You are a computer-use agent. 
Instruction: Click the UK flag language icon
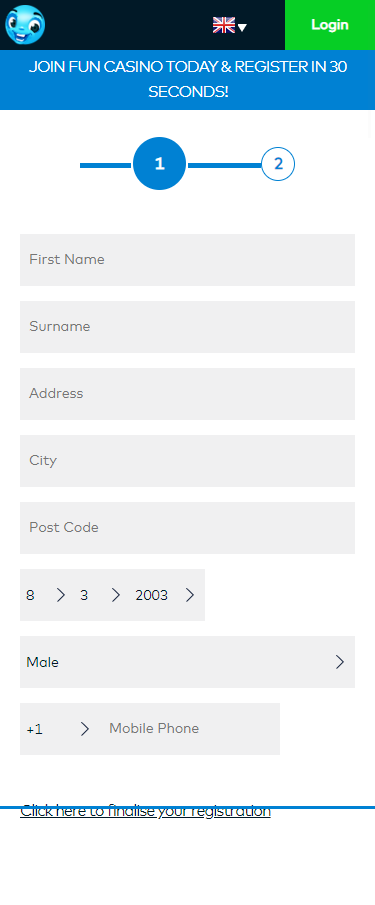[x=224, y=25]
